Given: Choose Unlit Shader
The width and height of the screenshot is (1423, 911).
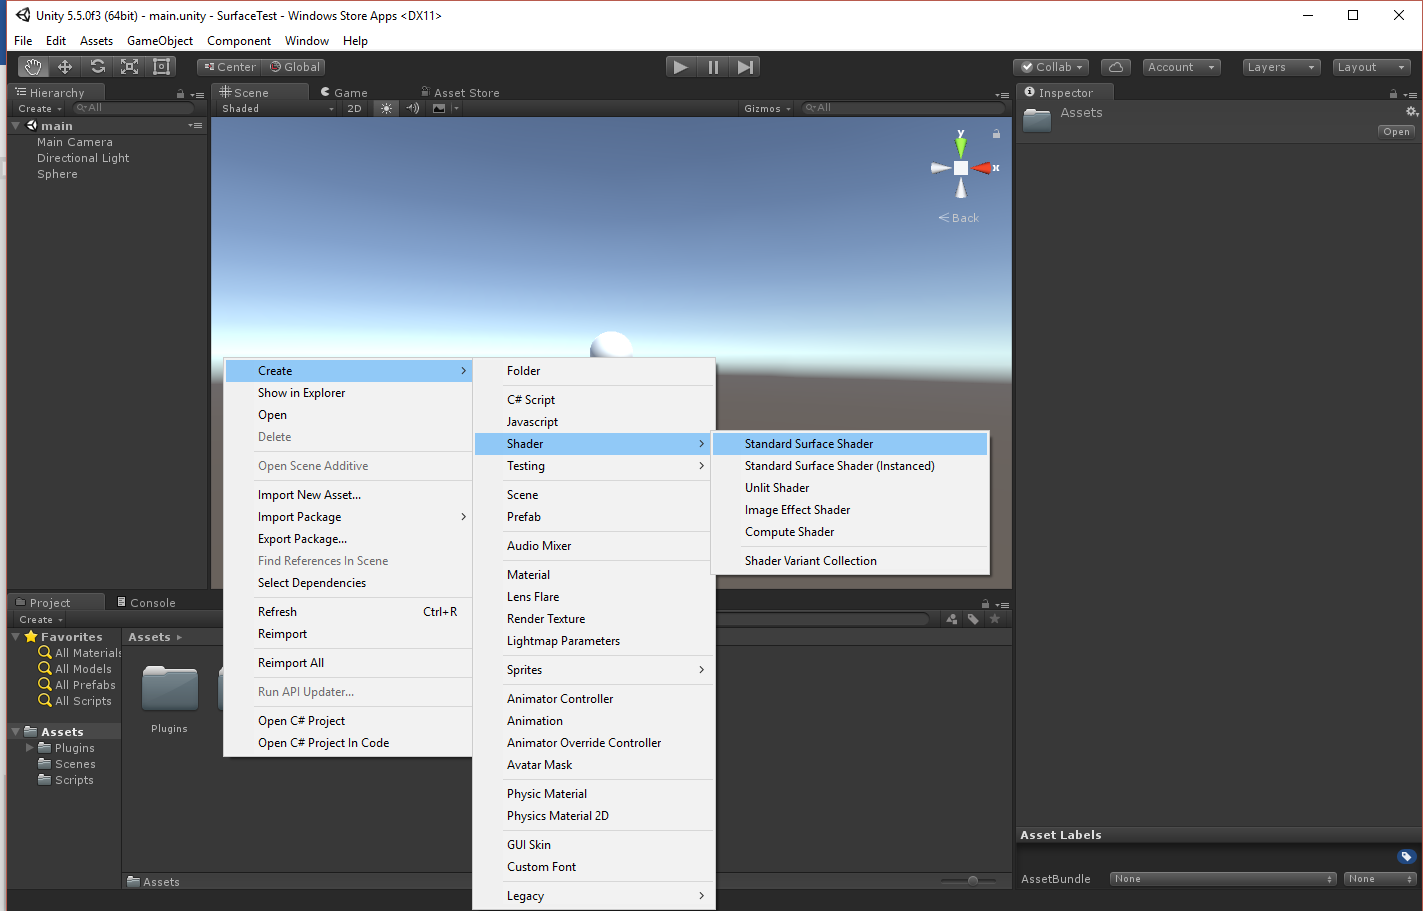Looking at the screenshot, I should [x=850, y=488].
